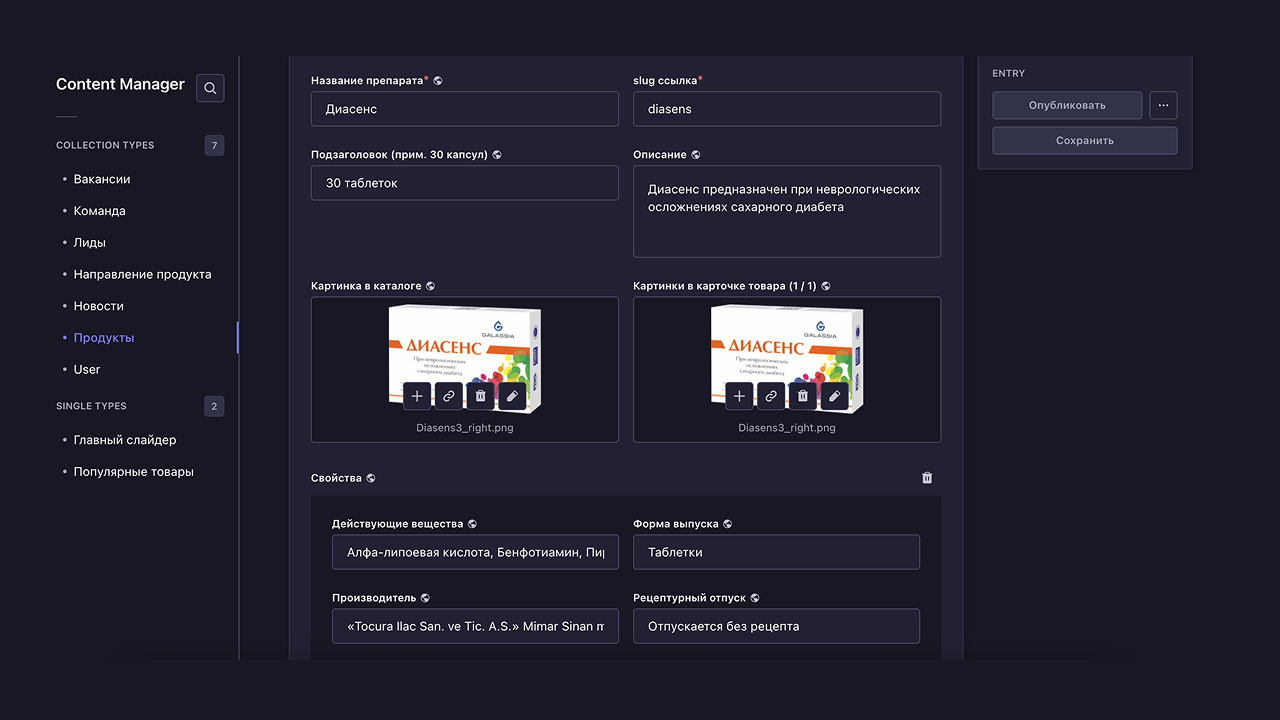Add image in Картинка в каталоге
1280x720 pixels.
point(417,397)
